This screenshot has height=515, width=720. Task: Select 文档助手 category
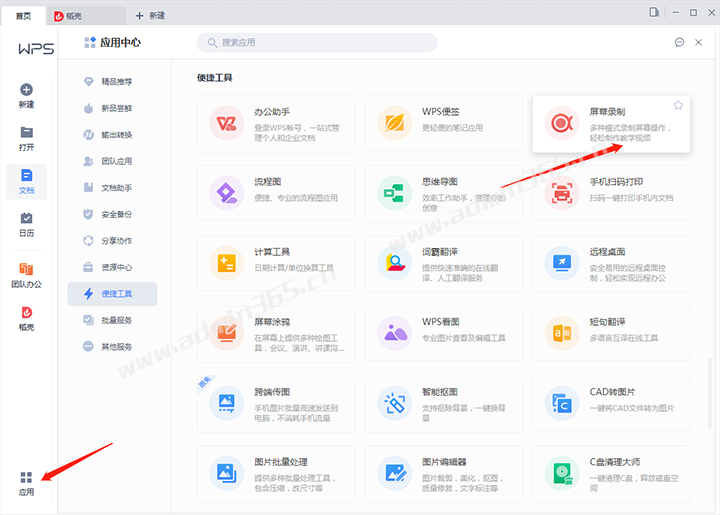point(112,188)
